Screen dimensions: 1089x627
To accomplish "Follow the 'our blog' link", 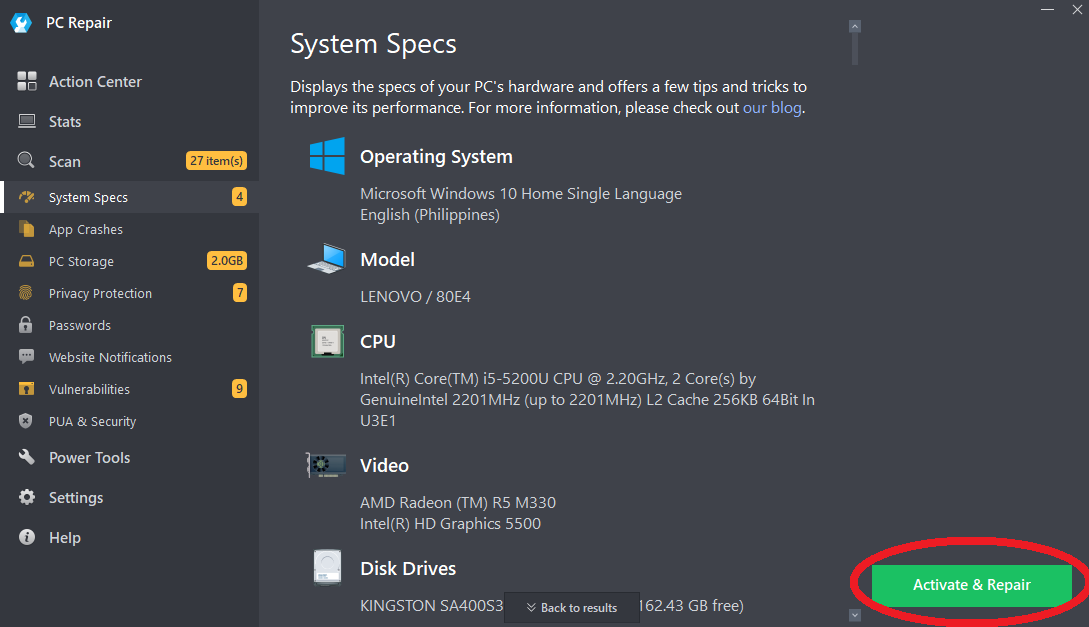I will (x=772, y=108).
